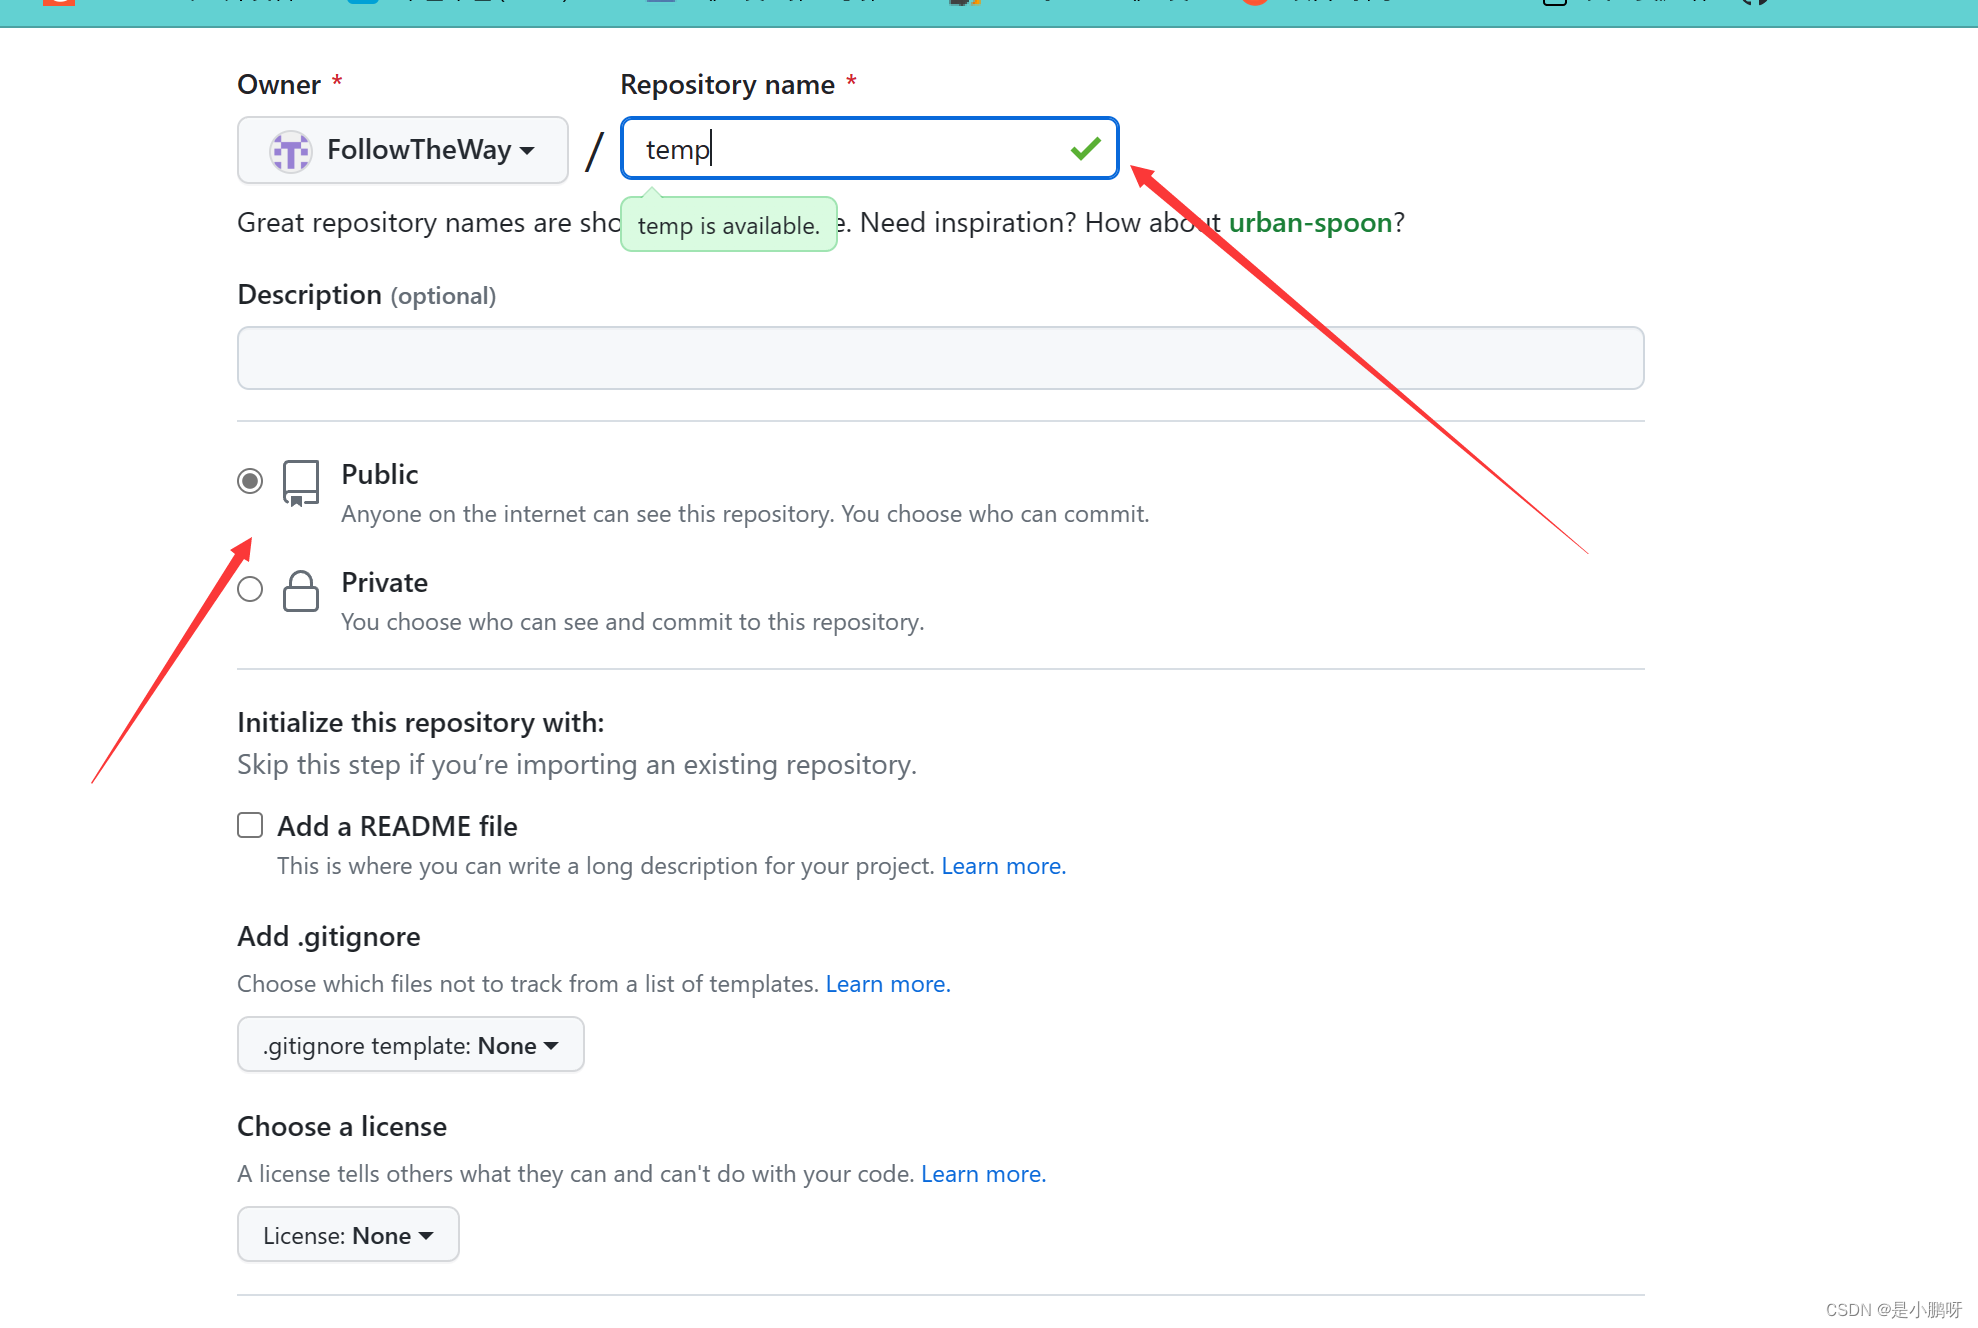Image resolution: width=1978 pixels, height=1328 pixels.
Task: Click the 'Add .gitignore' heading text
Action: (x=328, y=936)
